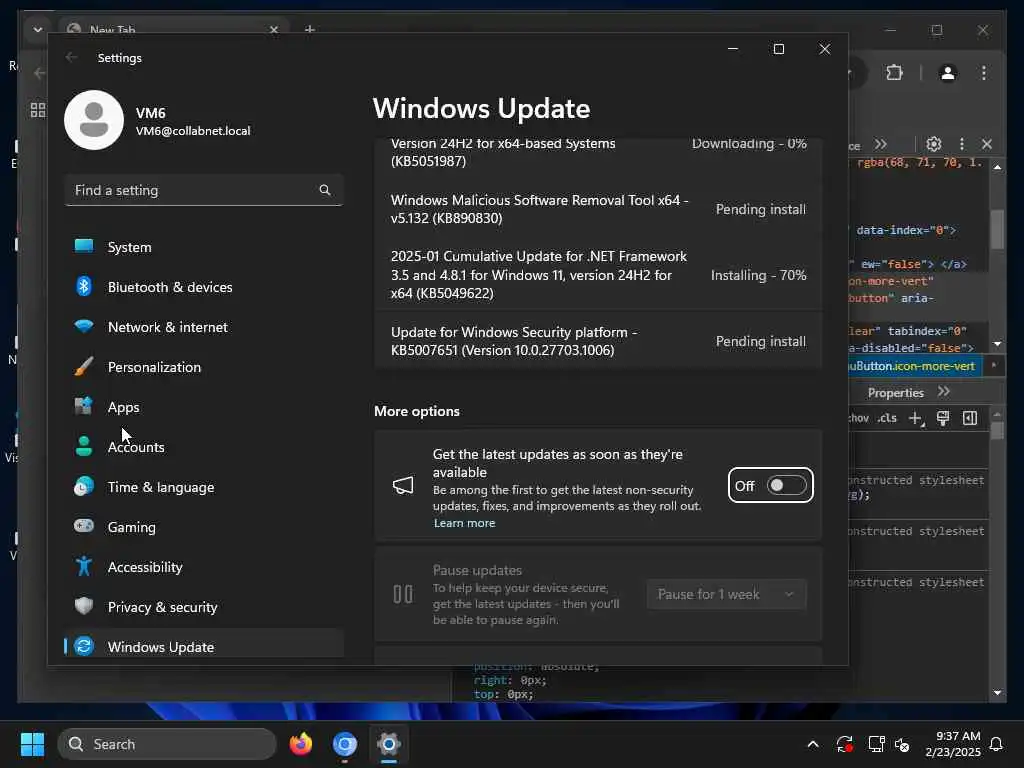
Task: Toggle rendering emulations brush icon
Action: click(943, 418)
